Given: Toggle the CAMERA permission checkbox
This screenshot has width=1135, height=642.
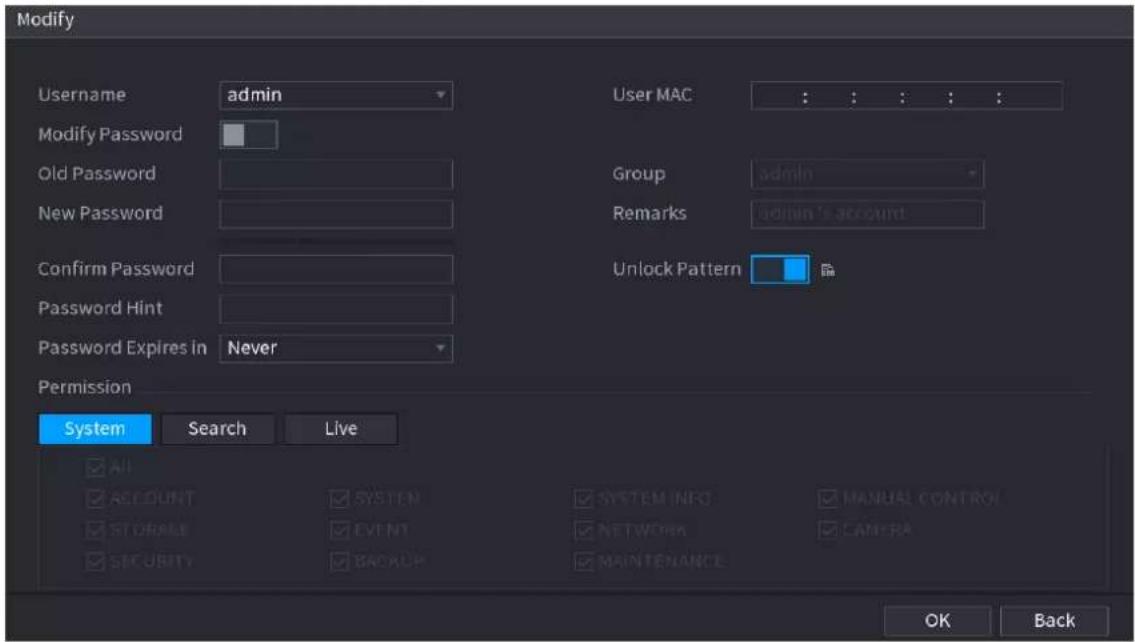Looking at the screenshot, I should pos(828,530).
